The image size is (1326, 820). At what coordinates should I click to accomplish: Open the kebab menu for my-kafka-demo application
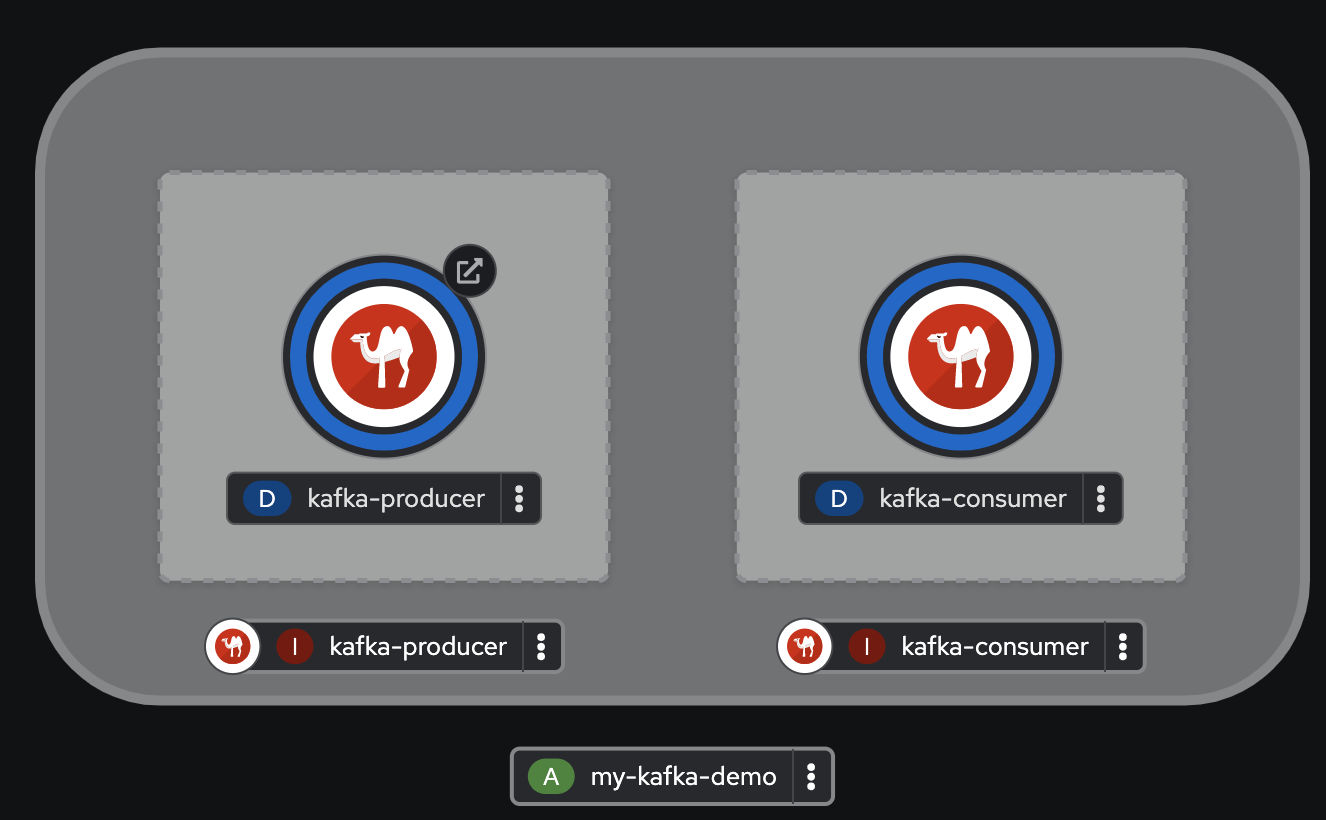tap(811, 776)
